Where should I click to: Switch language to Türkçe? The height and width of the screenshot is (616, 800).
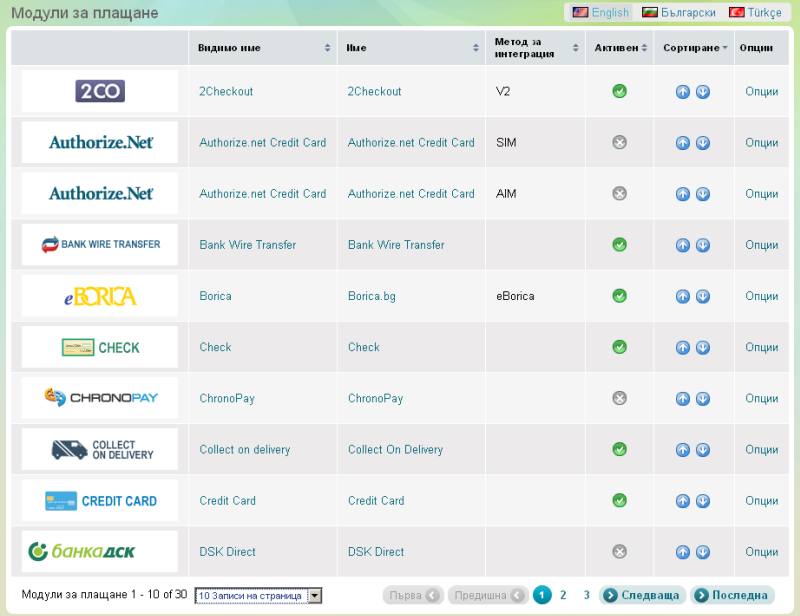755,13
